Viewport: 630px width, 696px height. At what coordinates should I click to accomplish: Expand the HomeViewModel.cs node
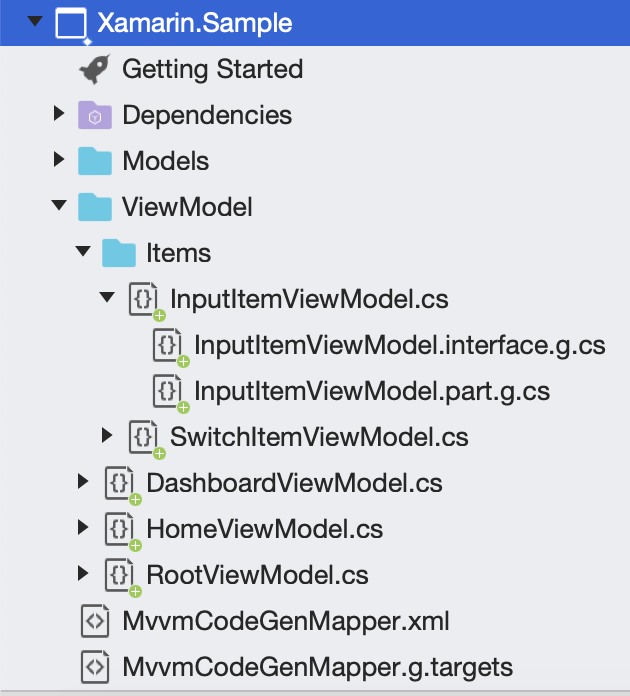(83, 527)
